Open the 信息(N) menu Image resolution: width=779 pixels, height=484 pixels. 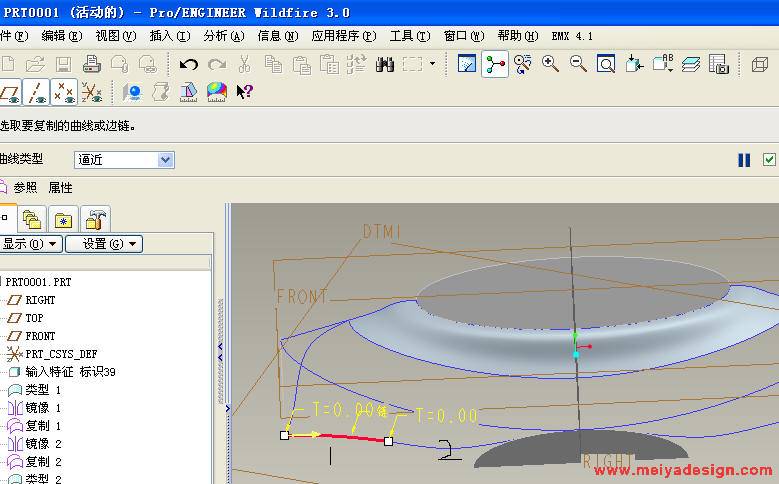pyautogui.click(x=278, y=36)
